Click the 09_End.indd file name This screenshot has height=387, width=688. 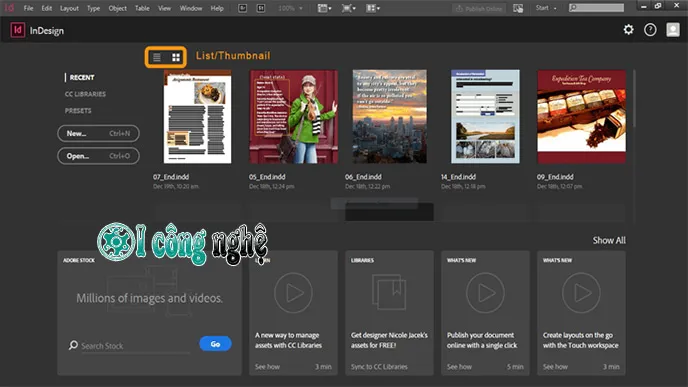coord(555,177)
